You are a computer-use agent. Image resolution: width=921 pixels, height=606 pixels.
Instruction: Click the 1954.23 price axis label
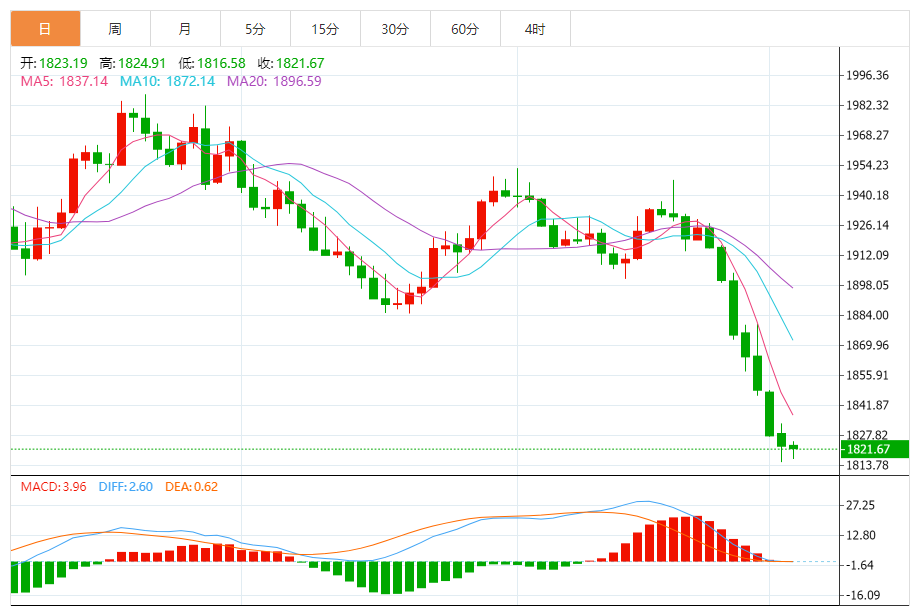click(867, 165)
